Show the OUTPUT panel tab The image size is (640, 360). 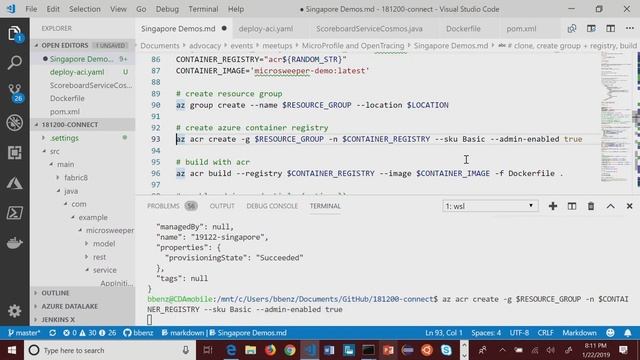222,206
